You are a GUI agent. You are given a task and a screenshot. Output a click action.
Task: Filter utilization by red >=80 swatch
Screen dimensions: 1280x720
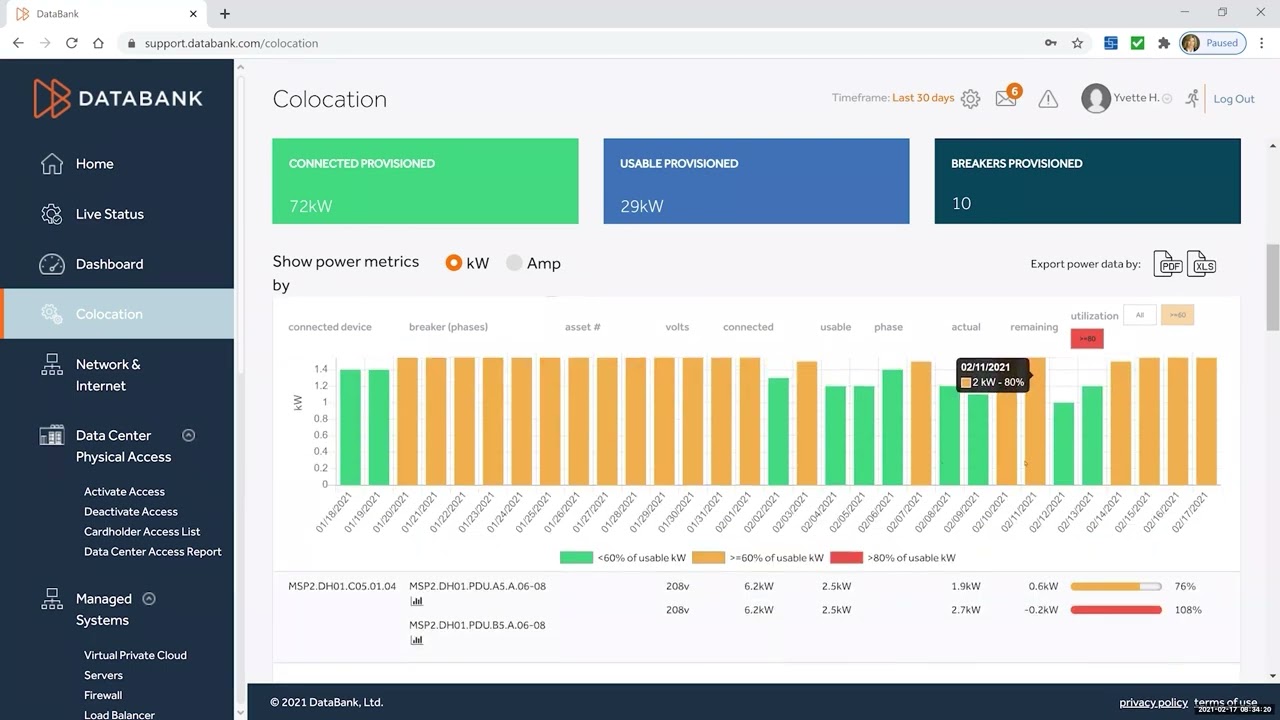(x=1087, y=338)
